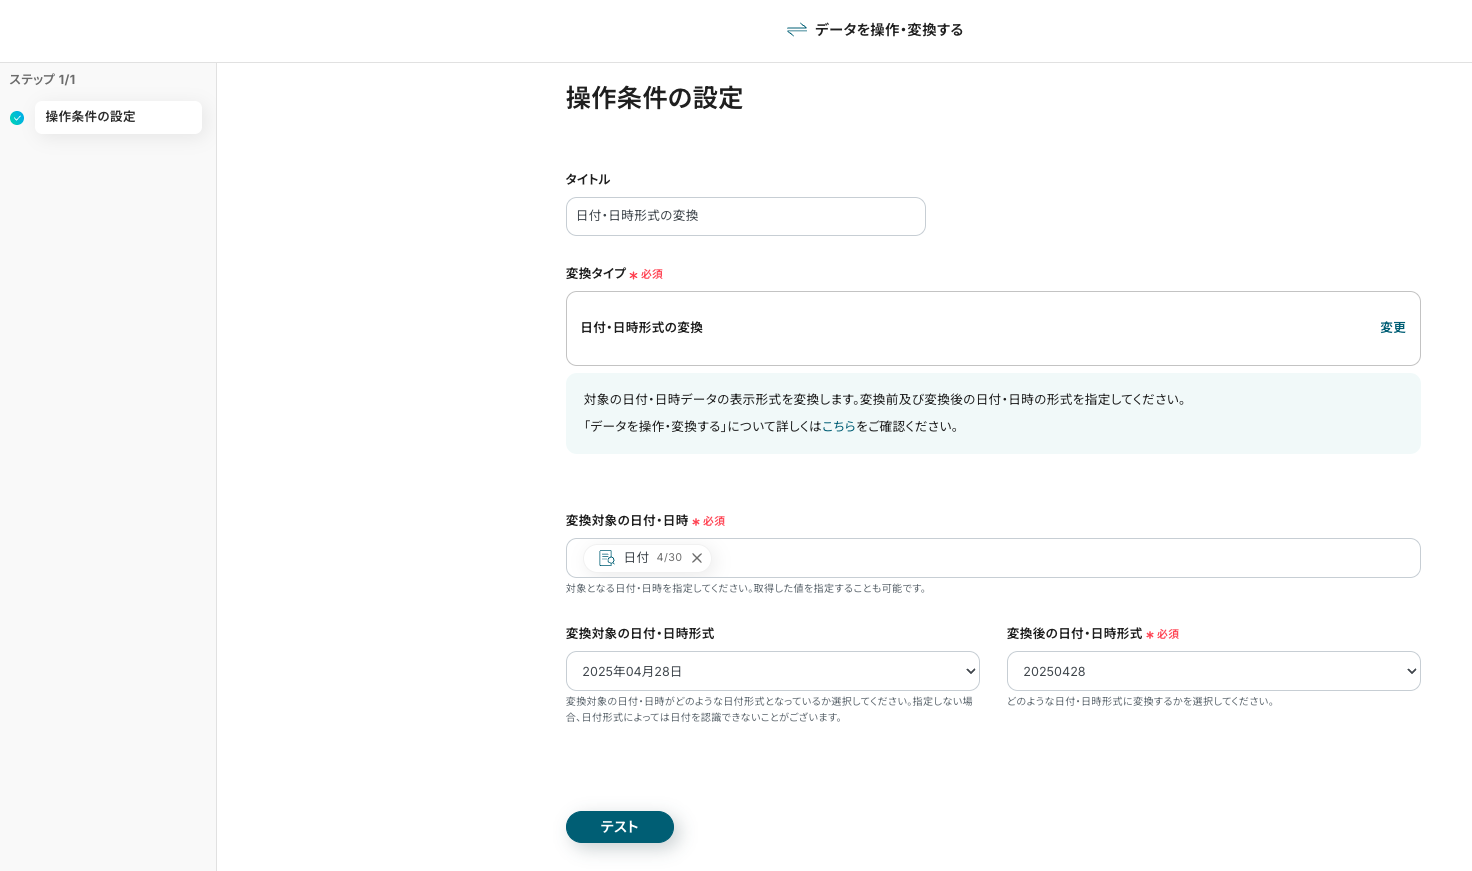This screenshot has width=1472, height=871.
Task: Open the こちら help link
Action: [838, 426]
